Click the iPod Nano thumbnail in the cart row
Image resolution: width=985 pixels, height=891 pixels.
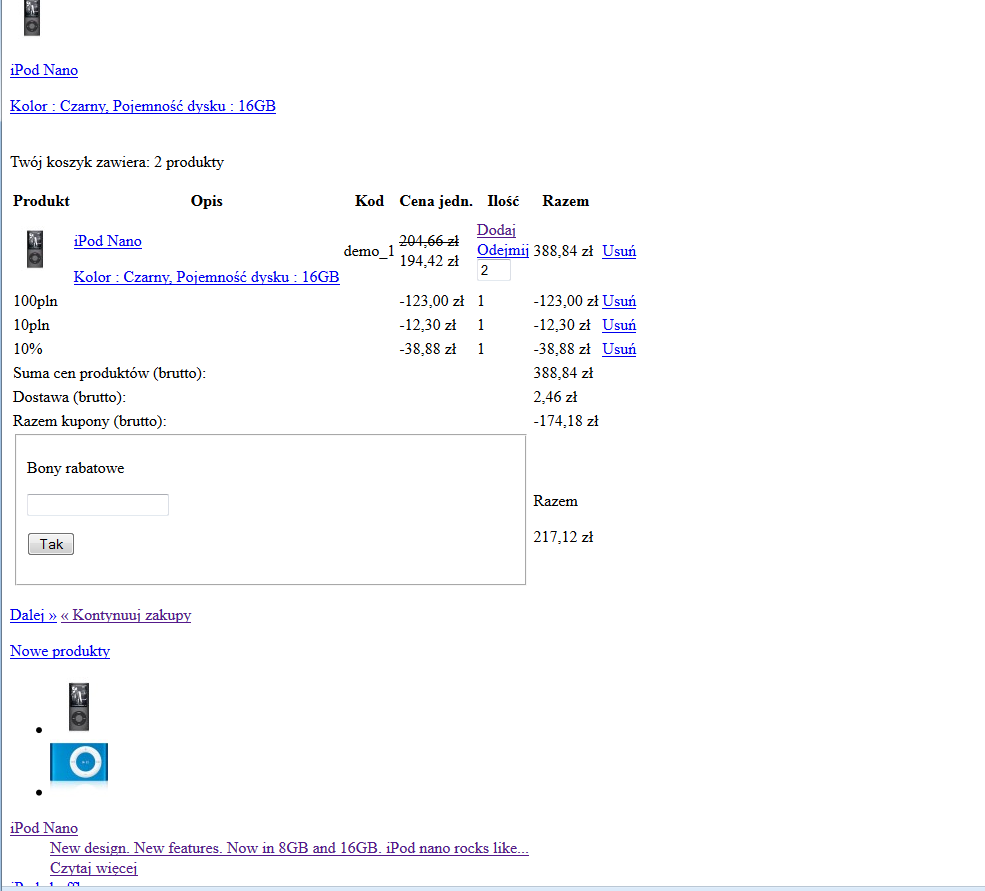(35, 249)
